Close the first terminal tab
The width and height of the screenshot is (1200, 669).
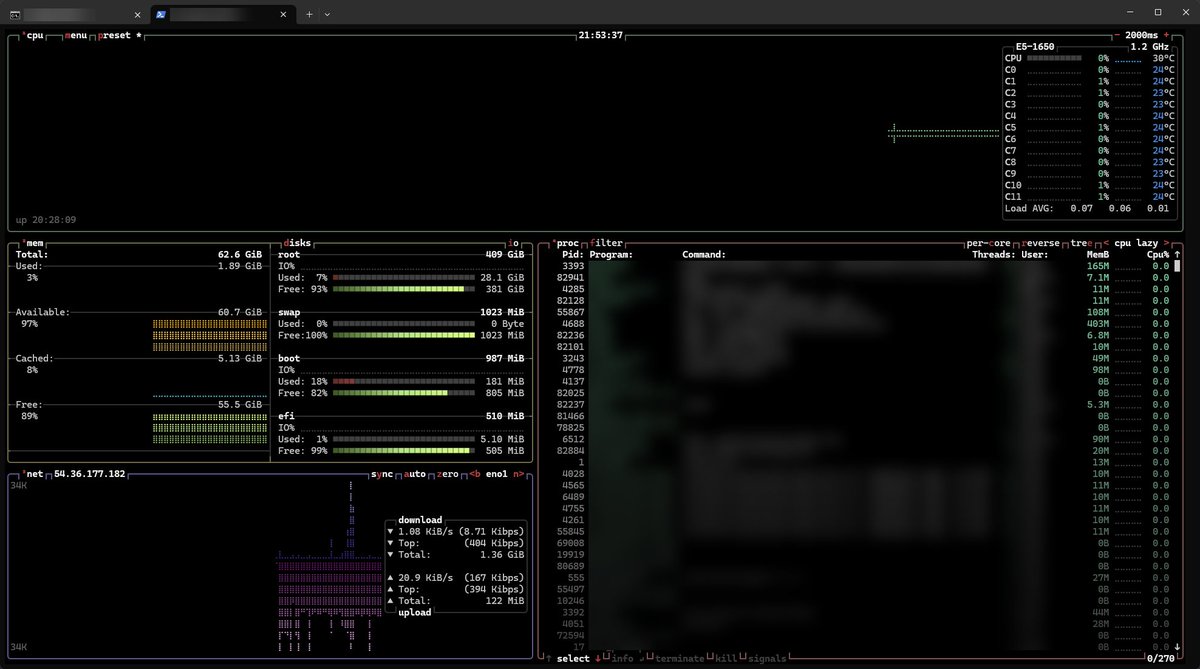tap(136, 14)
